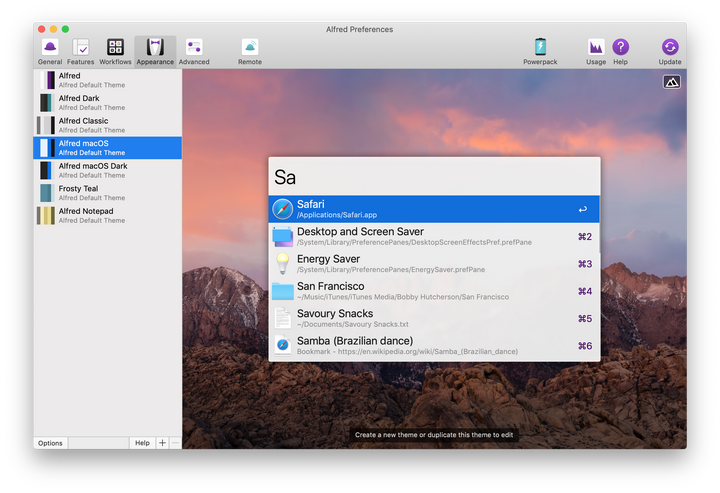Open the Usage statistics icon

coord(596,50)
